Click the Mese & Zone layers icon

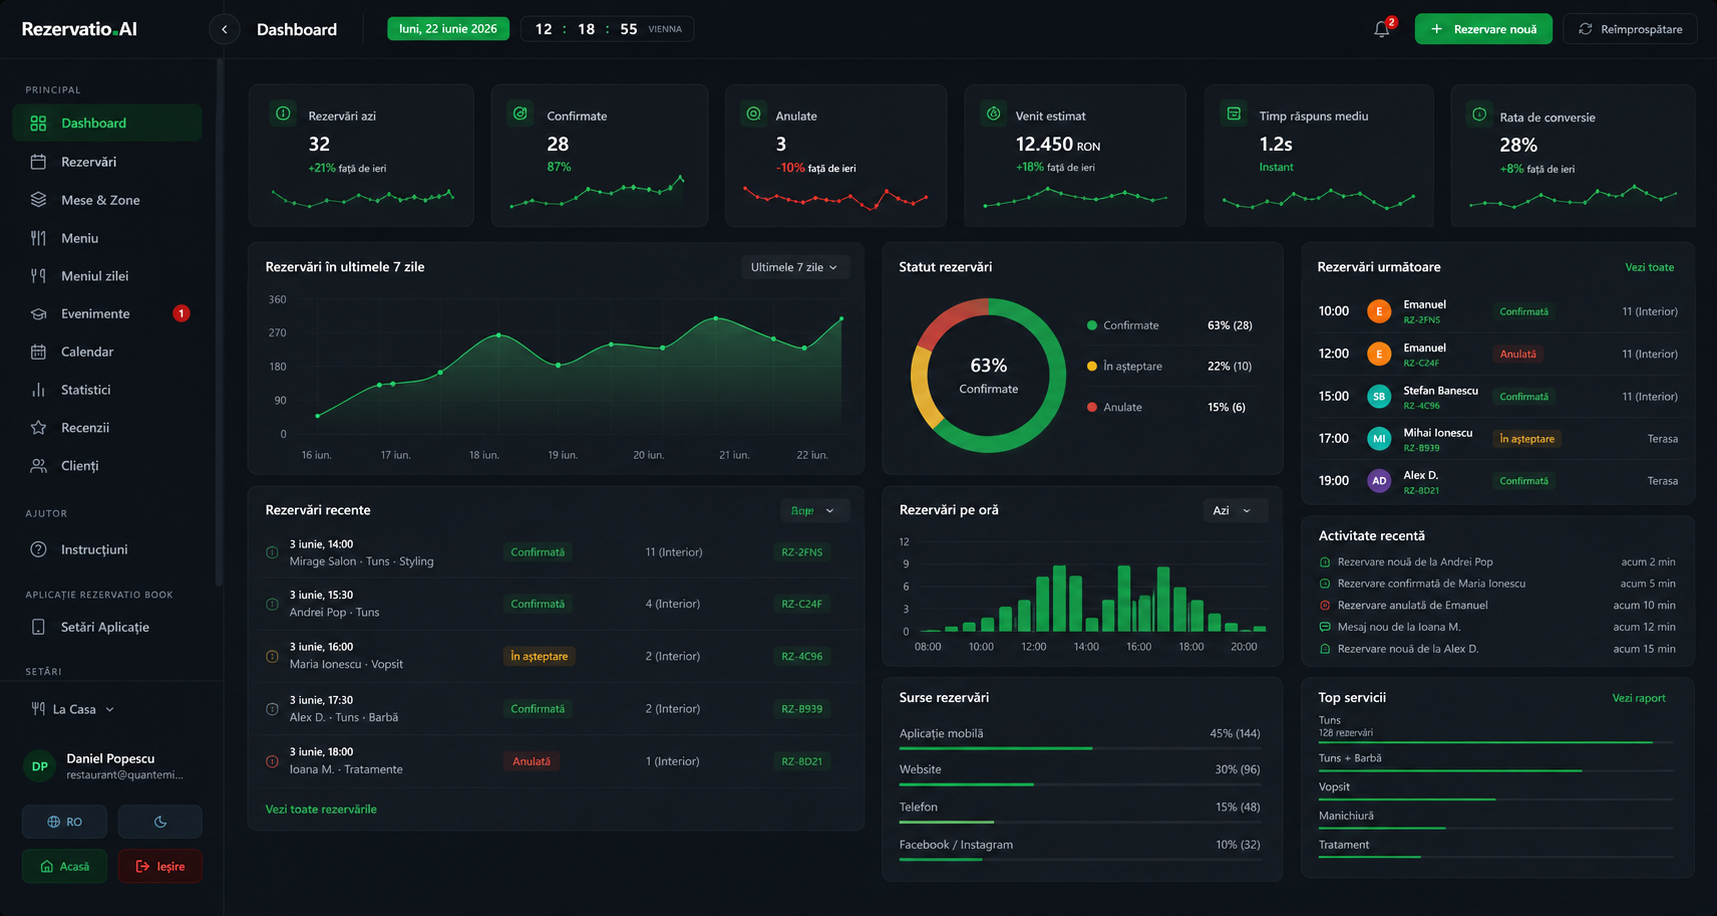click(38, 199)
